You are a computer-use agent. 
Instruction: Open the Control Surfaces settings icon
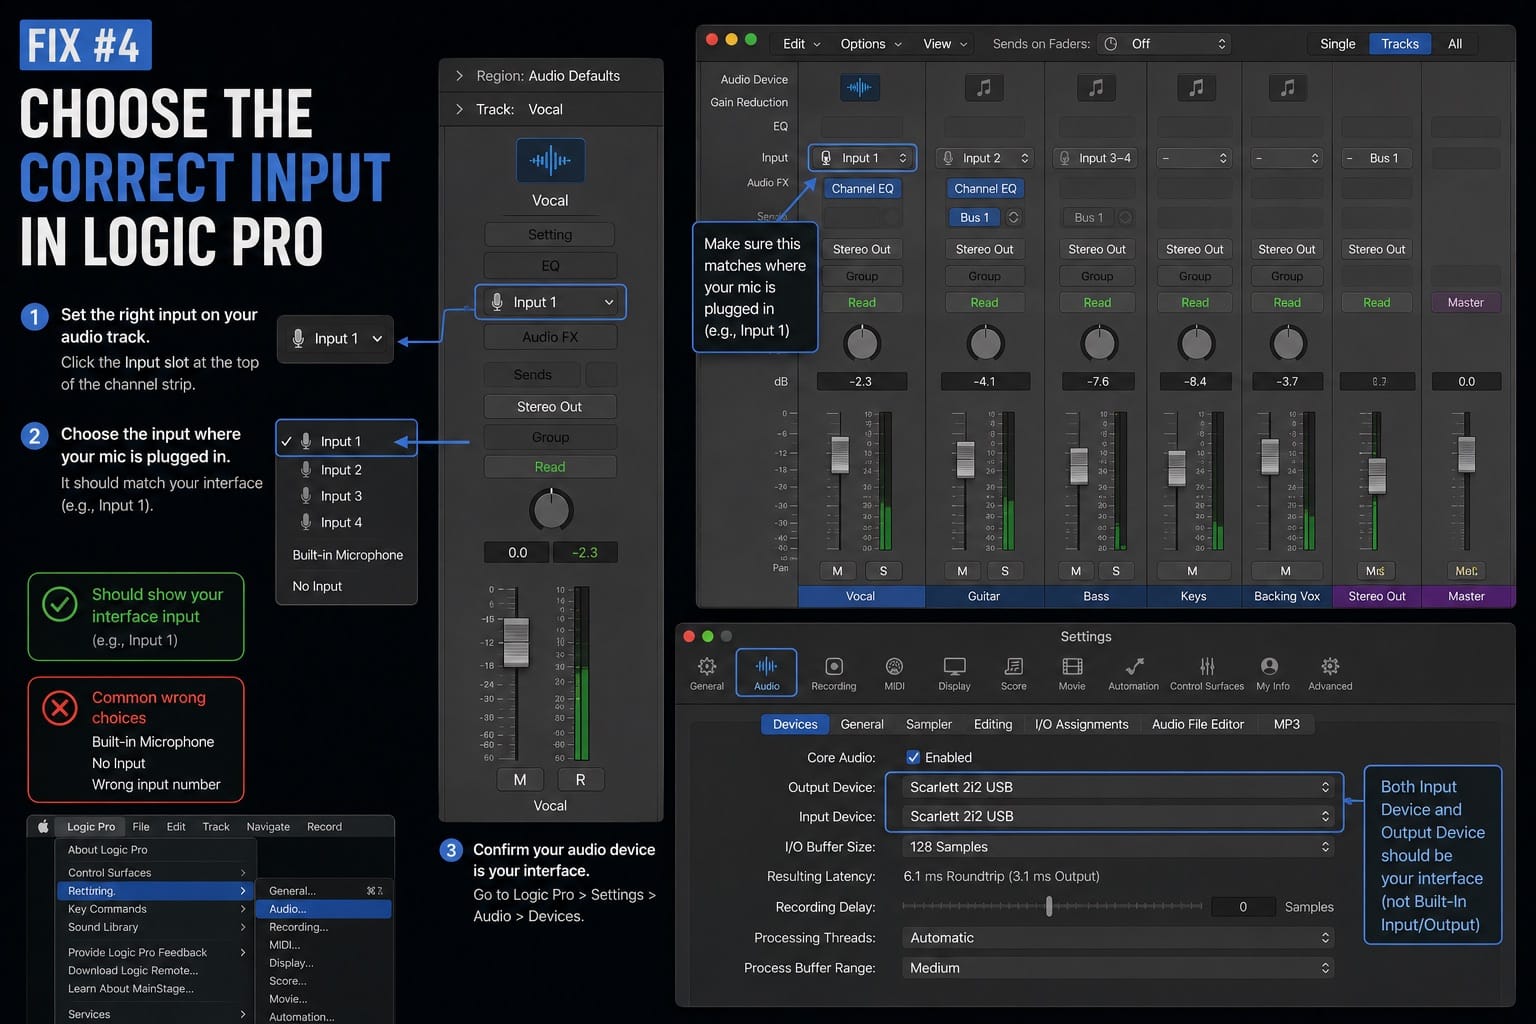click(1207, 673)
